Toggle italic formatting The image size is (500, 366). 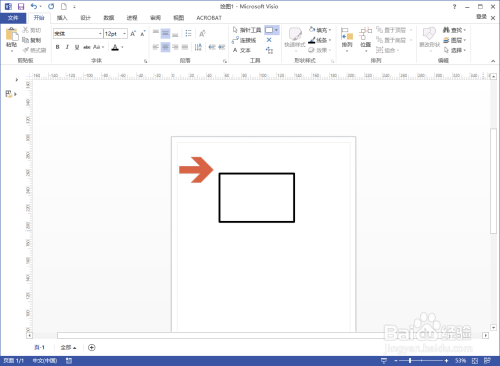pyautogui.click(x=67, y=47)
